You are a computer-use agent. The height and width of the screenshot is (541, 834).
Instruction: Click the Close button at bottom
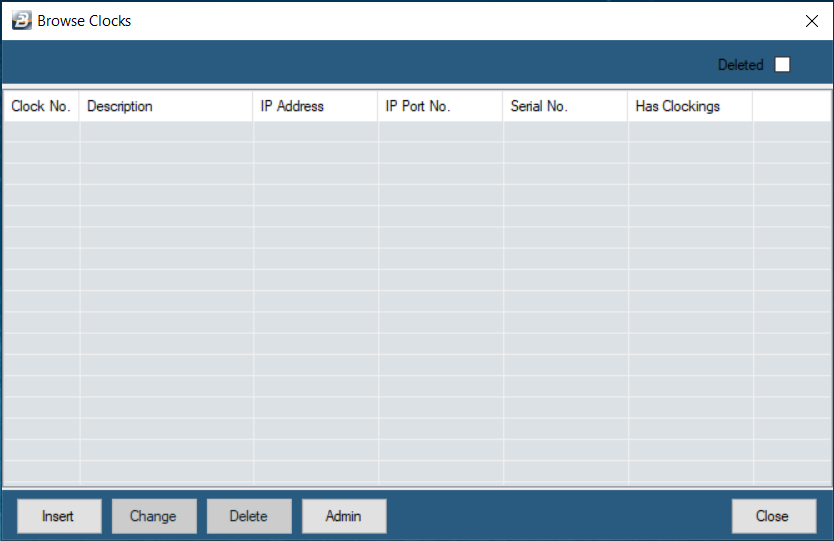point(774,516)
